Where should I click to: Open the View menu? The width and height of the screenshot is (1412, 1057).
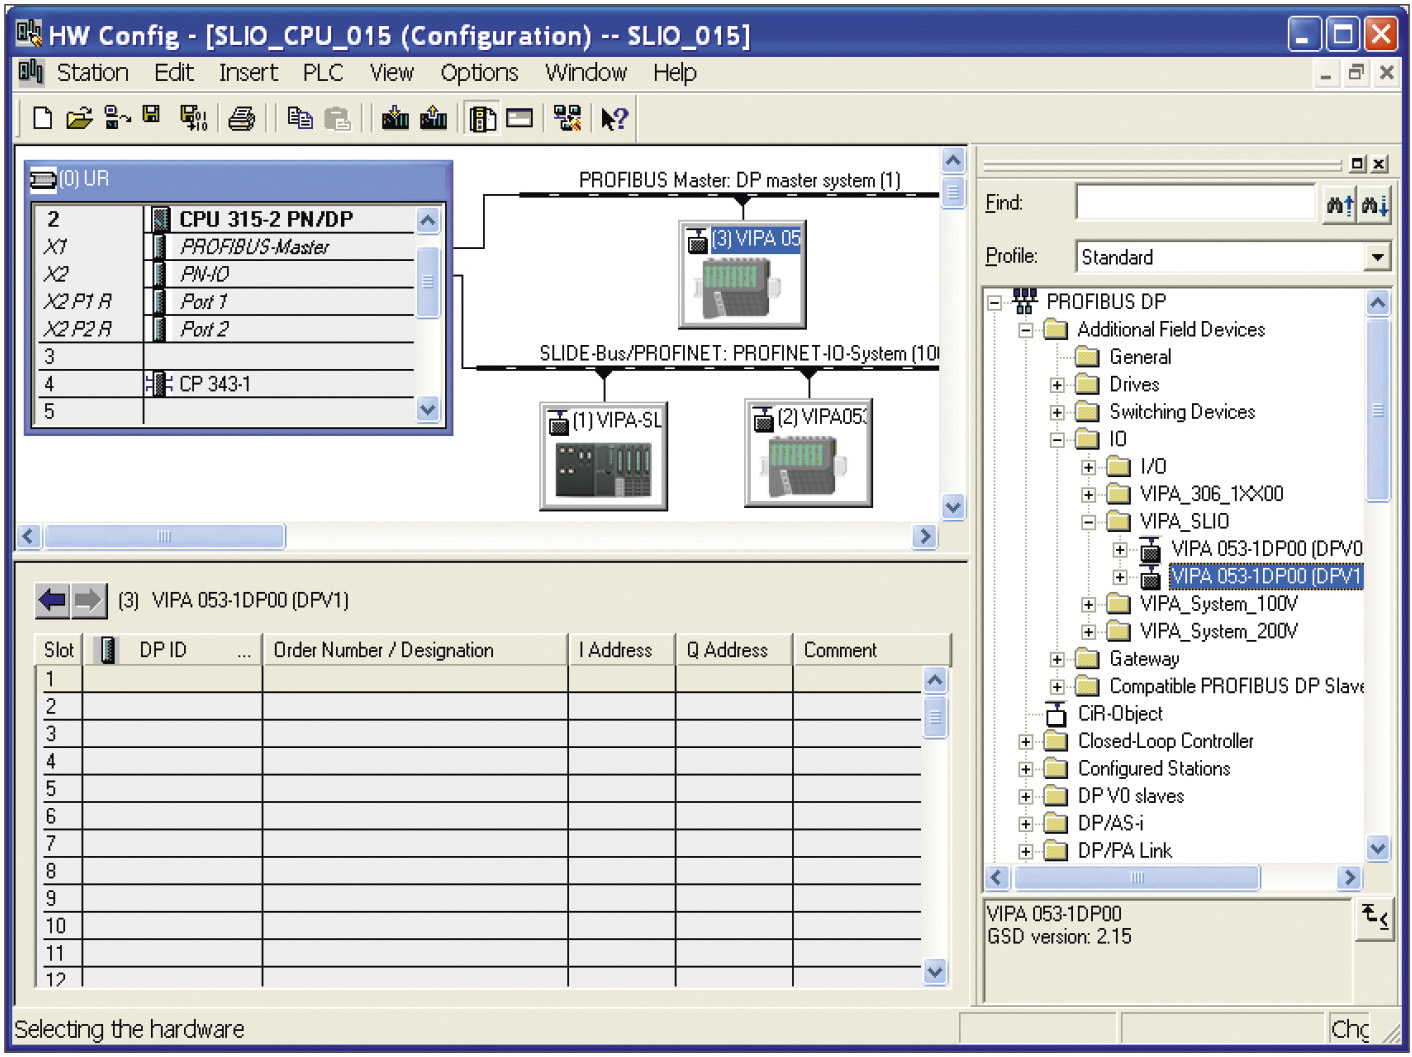click(391, 73)
